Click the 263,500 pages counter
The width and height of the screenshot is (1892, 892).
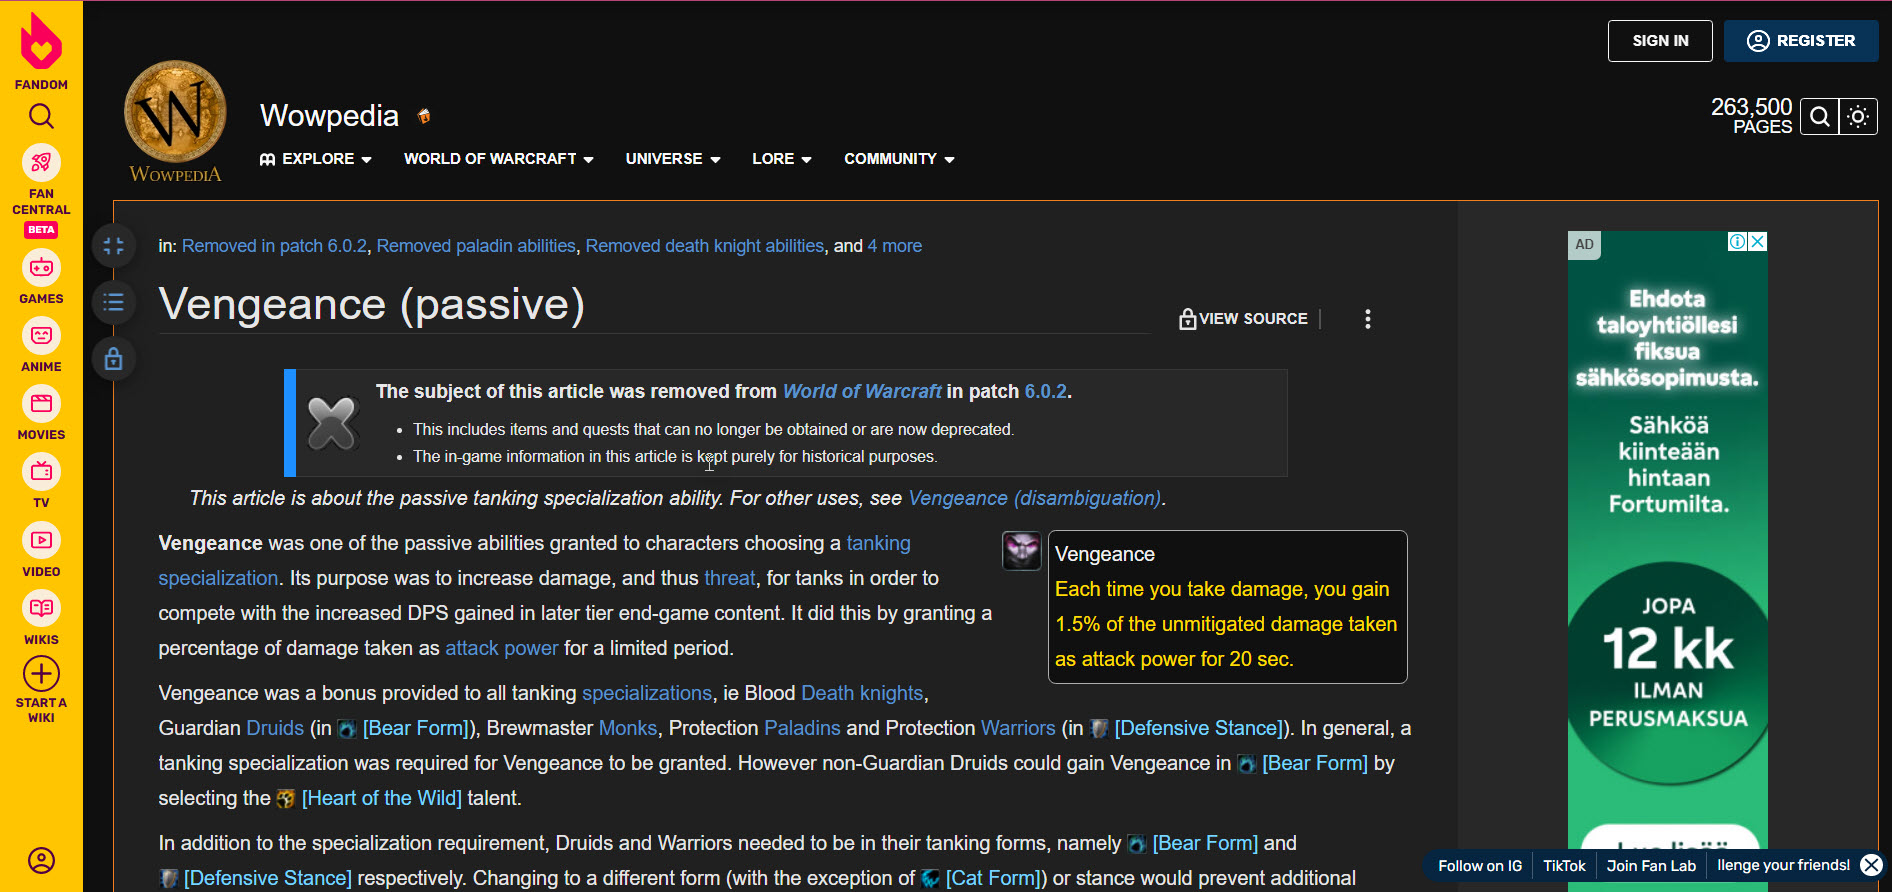(1751, 117)
